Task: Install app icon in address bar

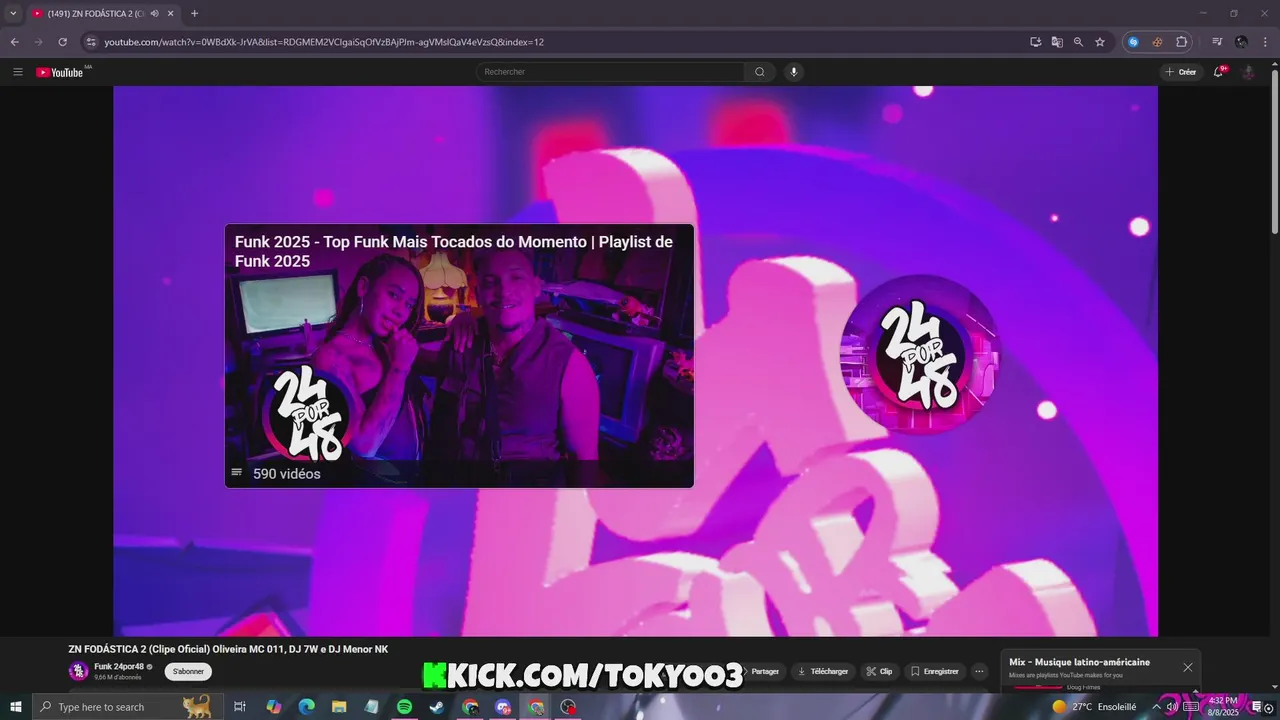Action: [x=1036, y=42]
